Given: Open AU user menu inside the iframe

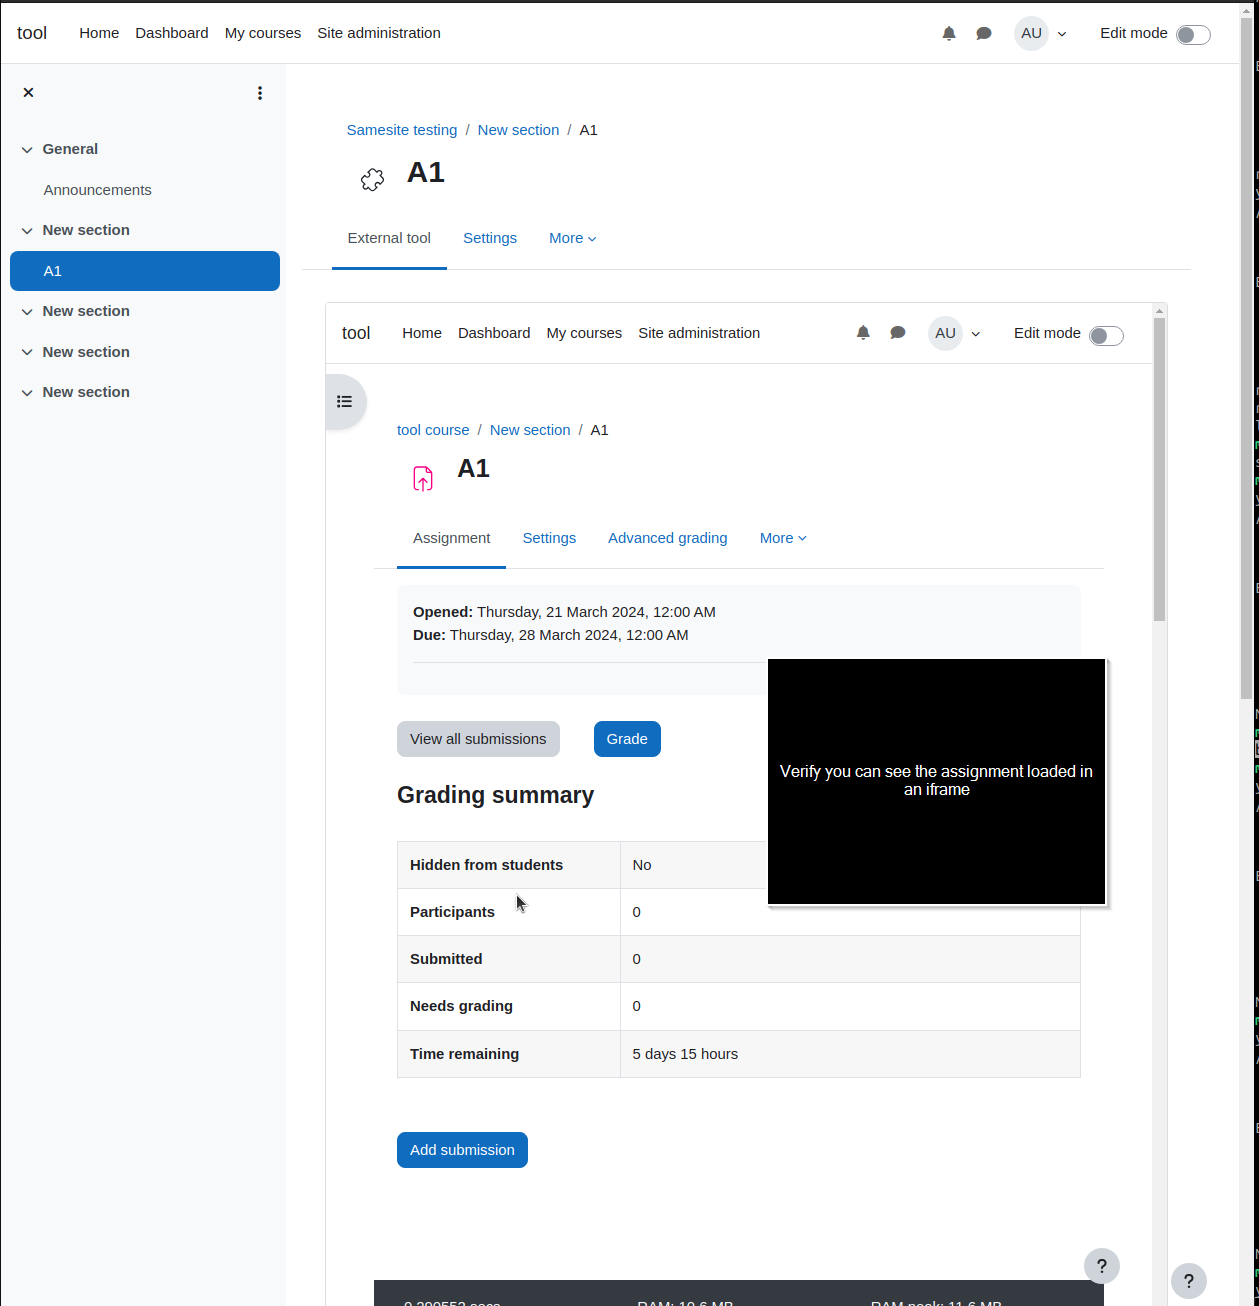Looking at the screenshot, I should tap(955, 333).
